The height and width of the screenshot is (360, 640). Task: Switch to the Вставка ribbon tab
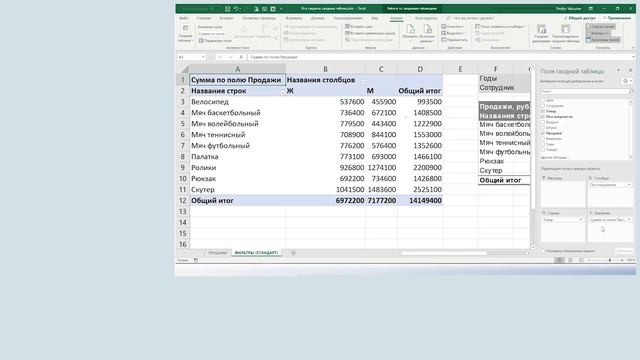227,18
